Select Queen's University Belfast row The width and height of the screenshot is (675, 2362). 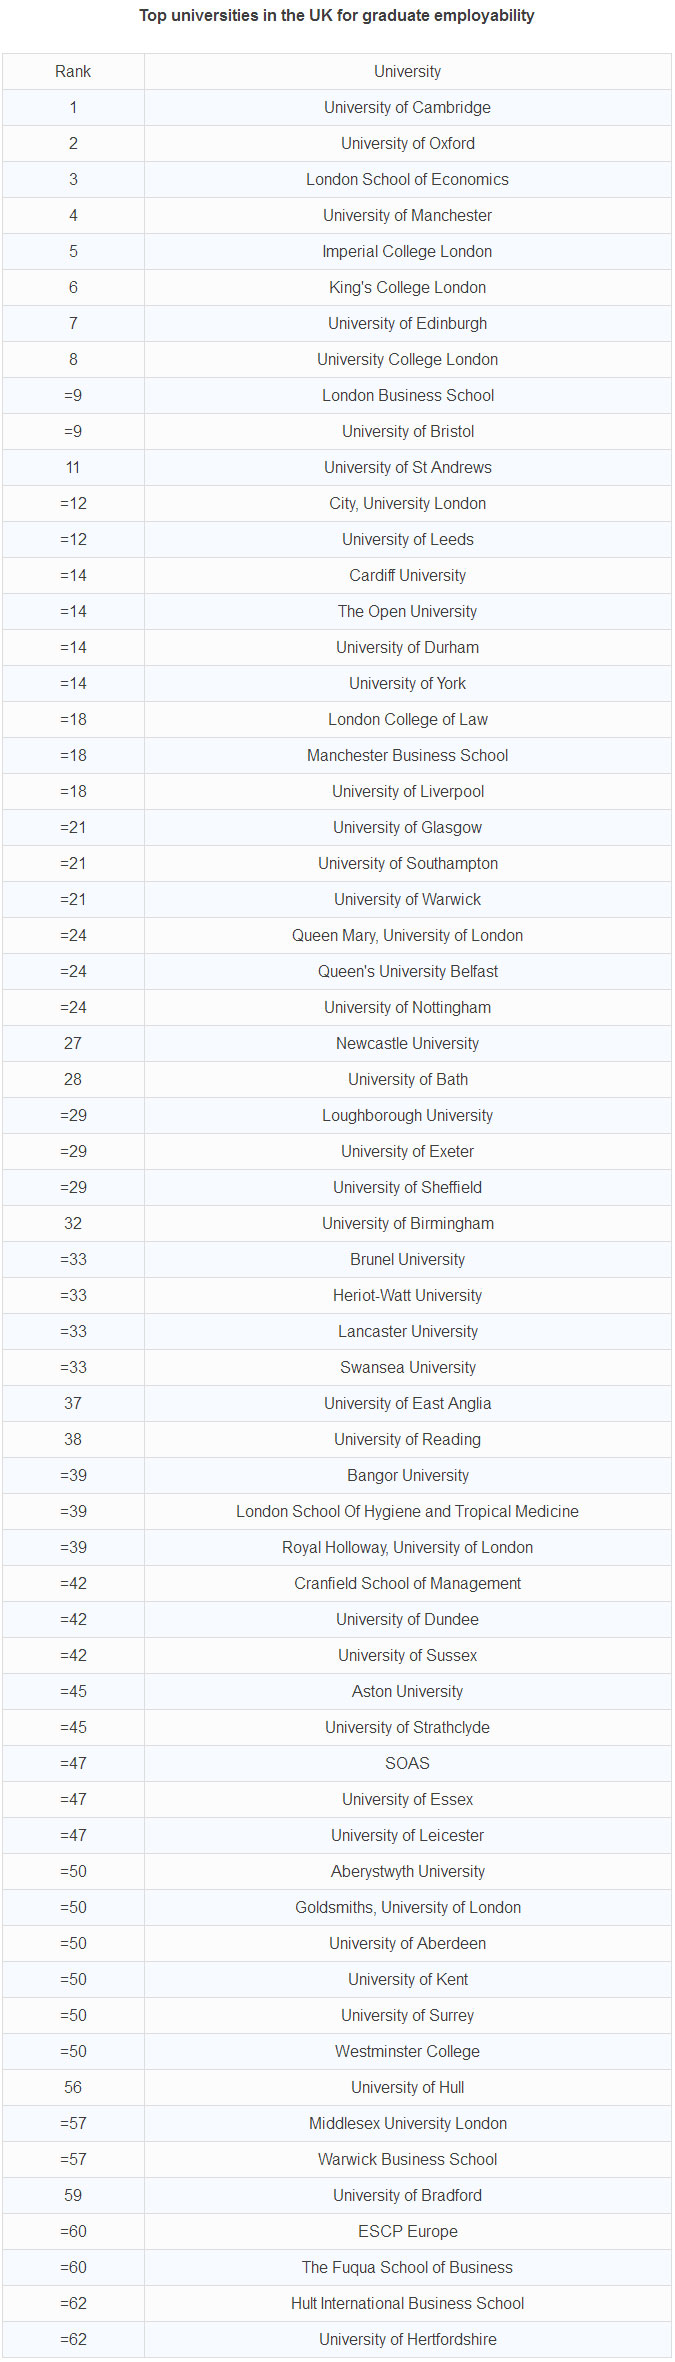coord(407,972)
